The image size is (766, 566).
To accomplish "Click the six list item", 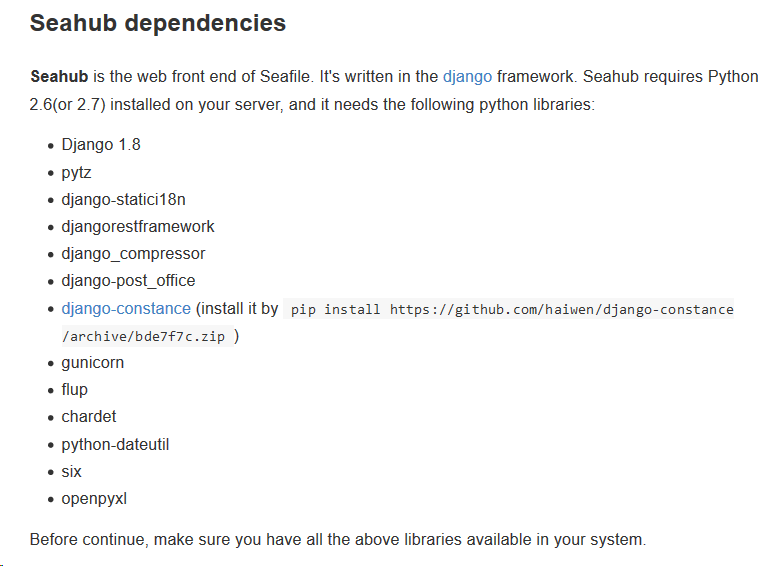I will click(x=71, y=472).
